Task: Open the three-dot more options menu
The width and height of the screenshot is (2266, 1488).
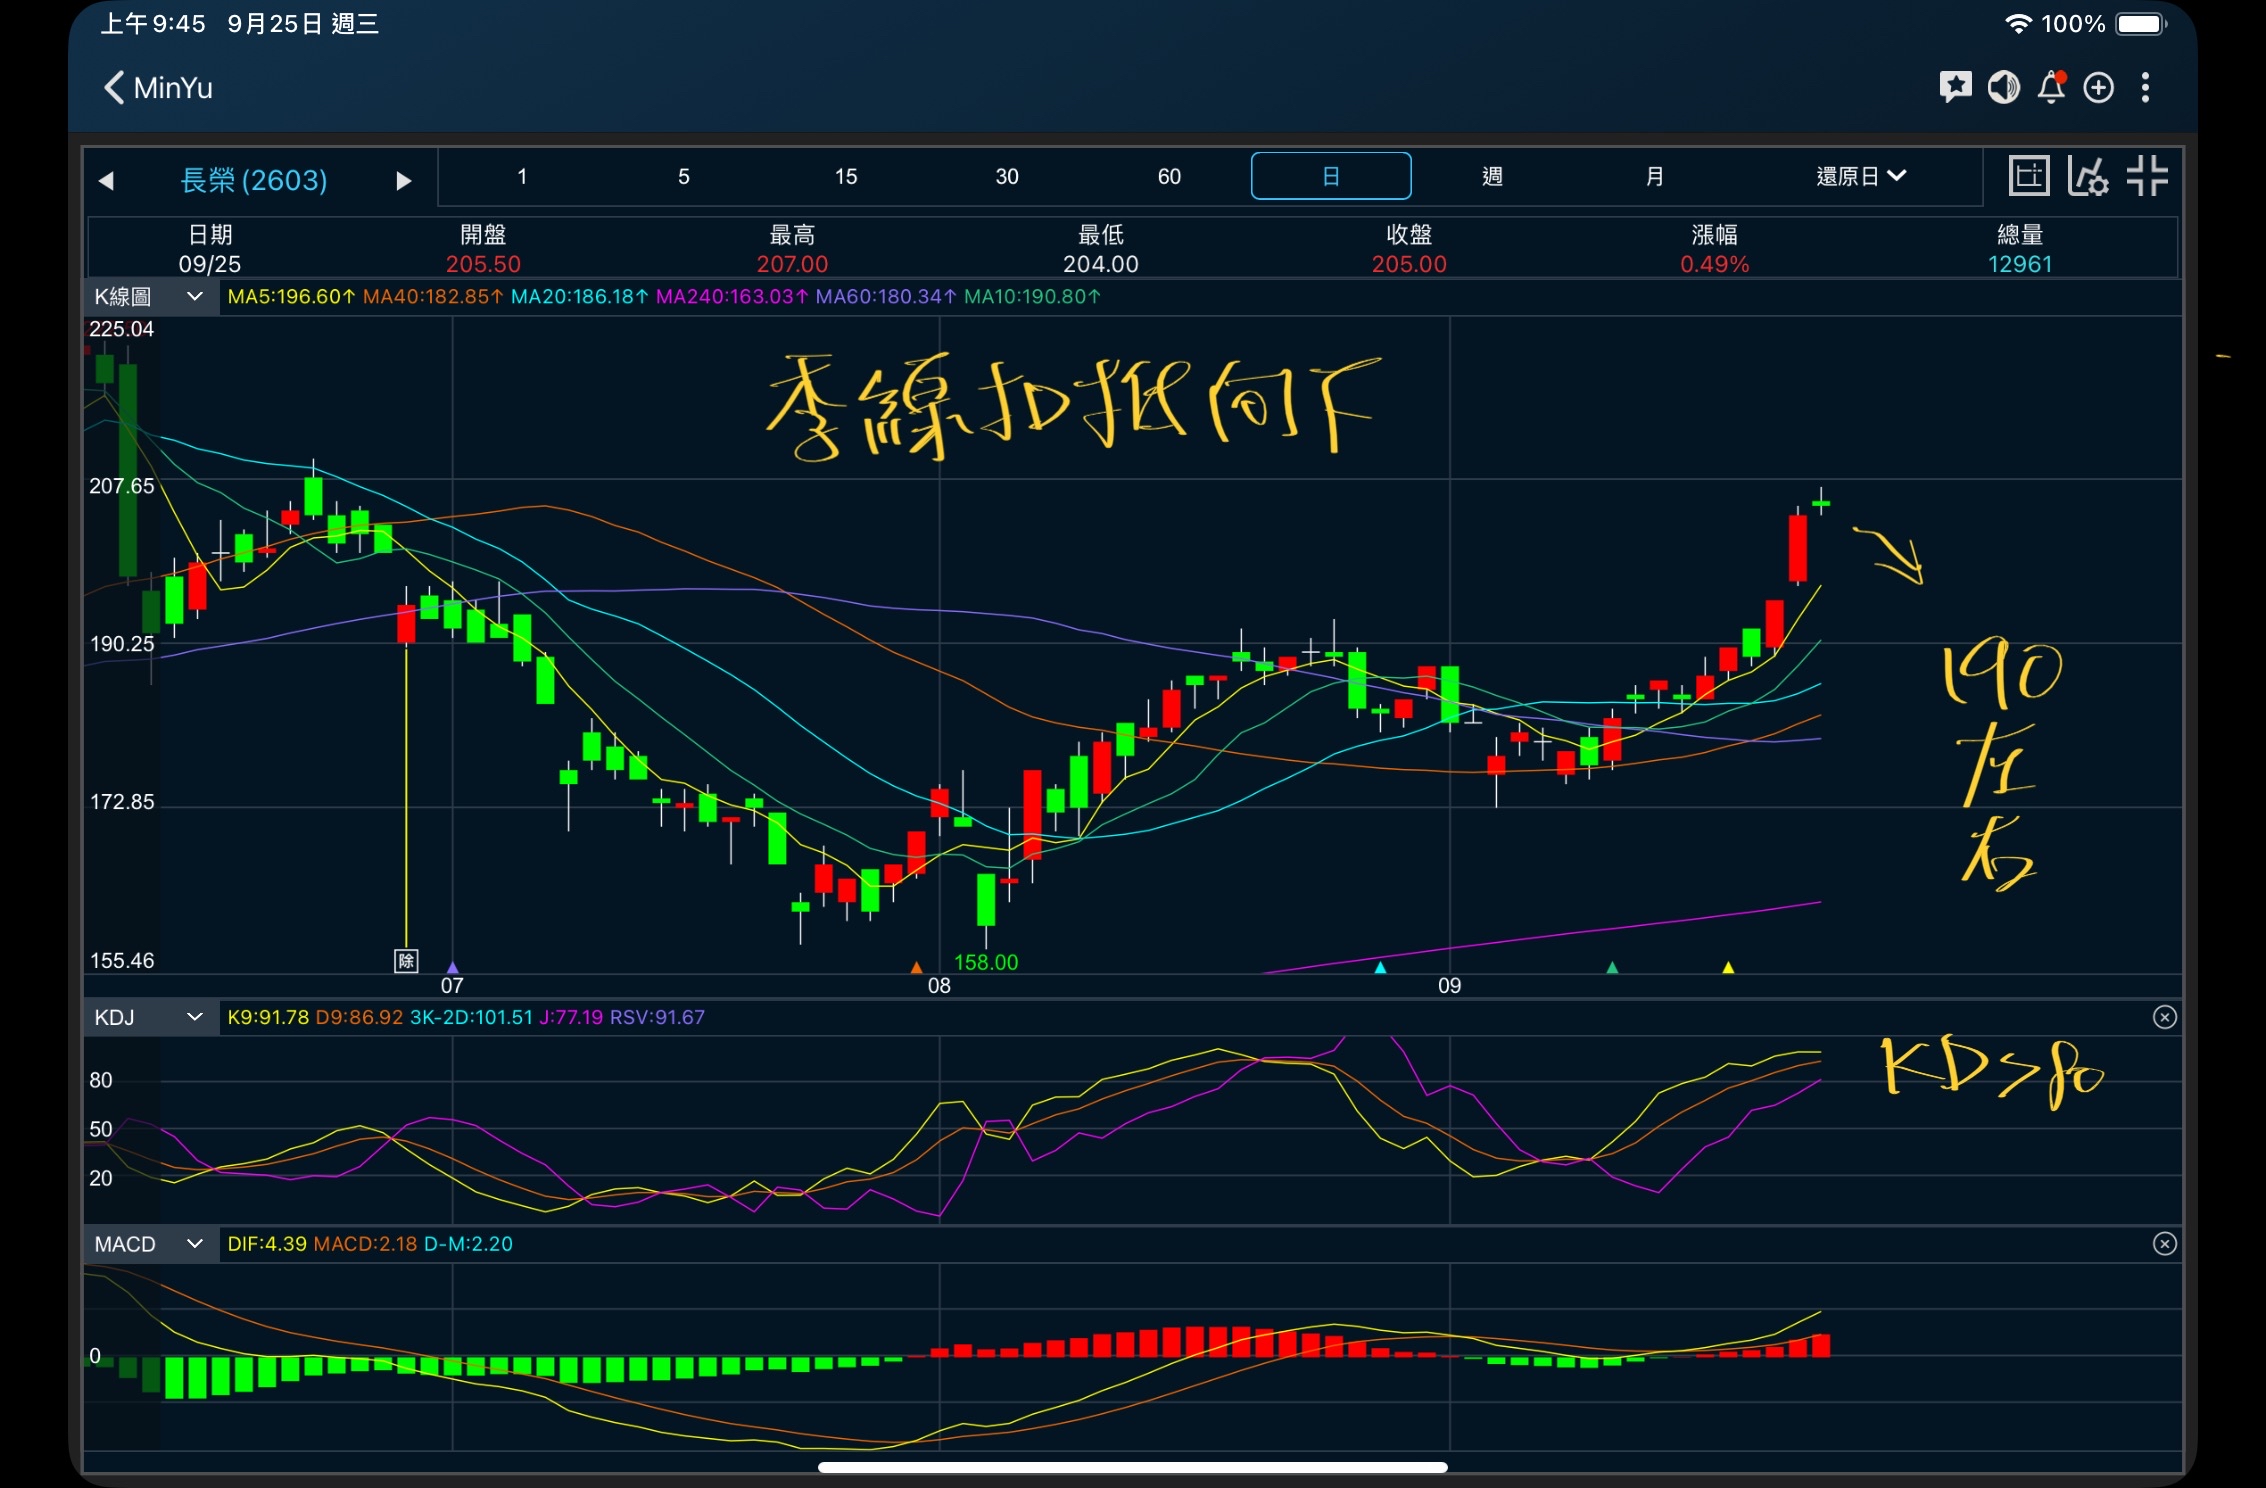Action: coord(2145,88)
